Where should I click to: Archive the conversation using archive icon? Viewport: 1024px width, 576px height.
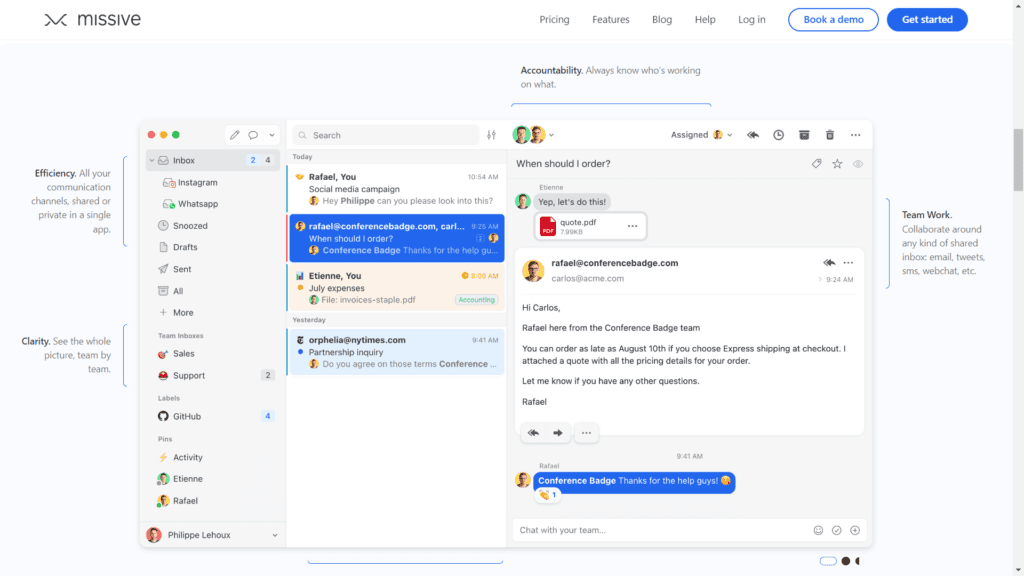coord(804,135)
